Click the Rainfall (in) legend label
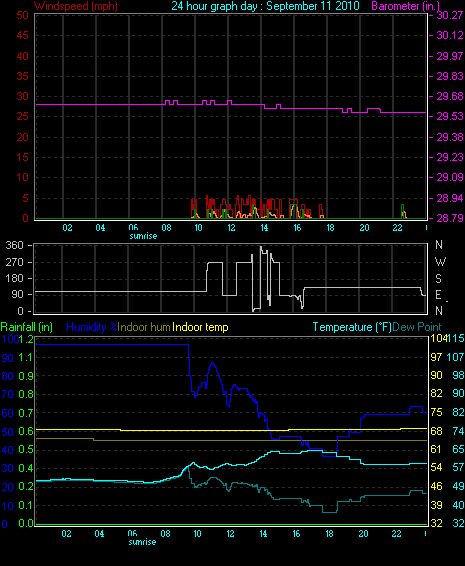465x566 pixels. (x=27, y=327)
